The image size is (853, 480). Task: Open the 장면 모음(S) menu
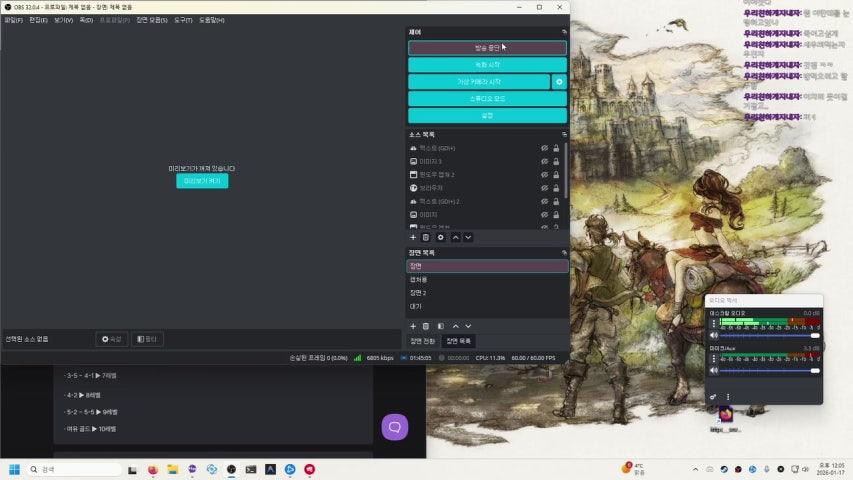[x=152, y=20]
